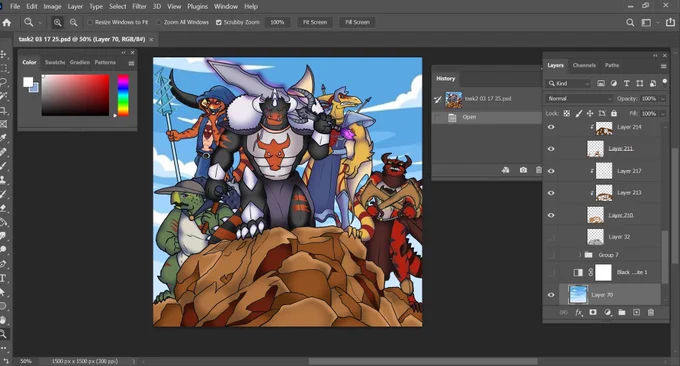Screen dimensions: 680x366
Task: Hide Layer 213 with its eye icon
Action: tap(551, 193)
